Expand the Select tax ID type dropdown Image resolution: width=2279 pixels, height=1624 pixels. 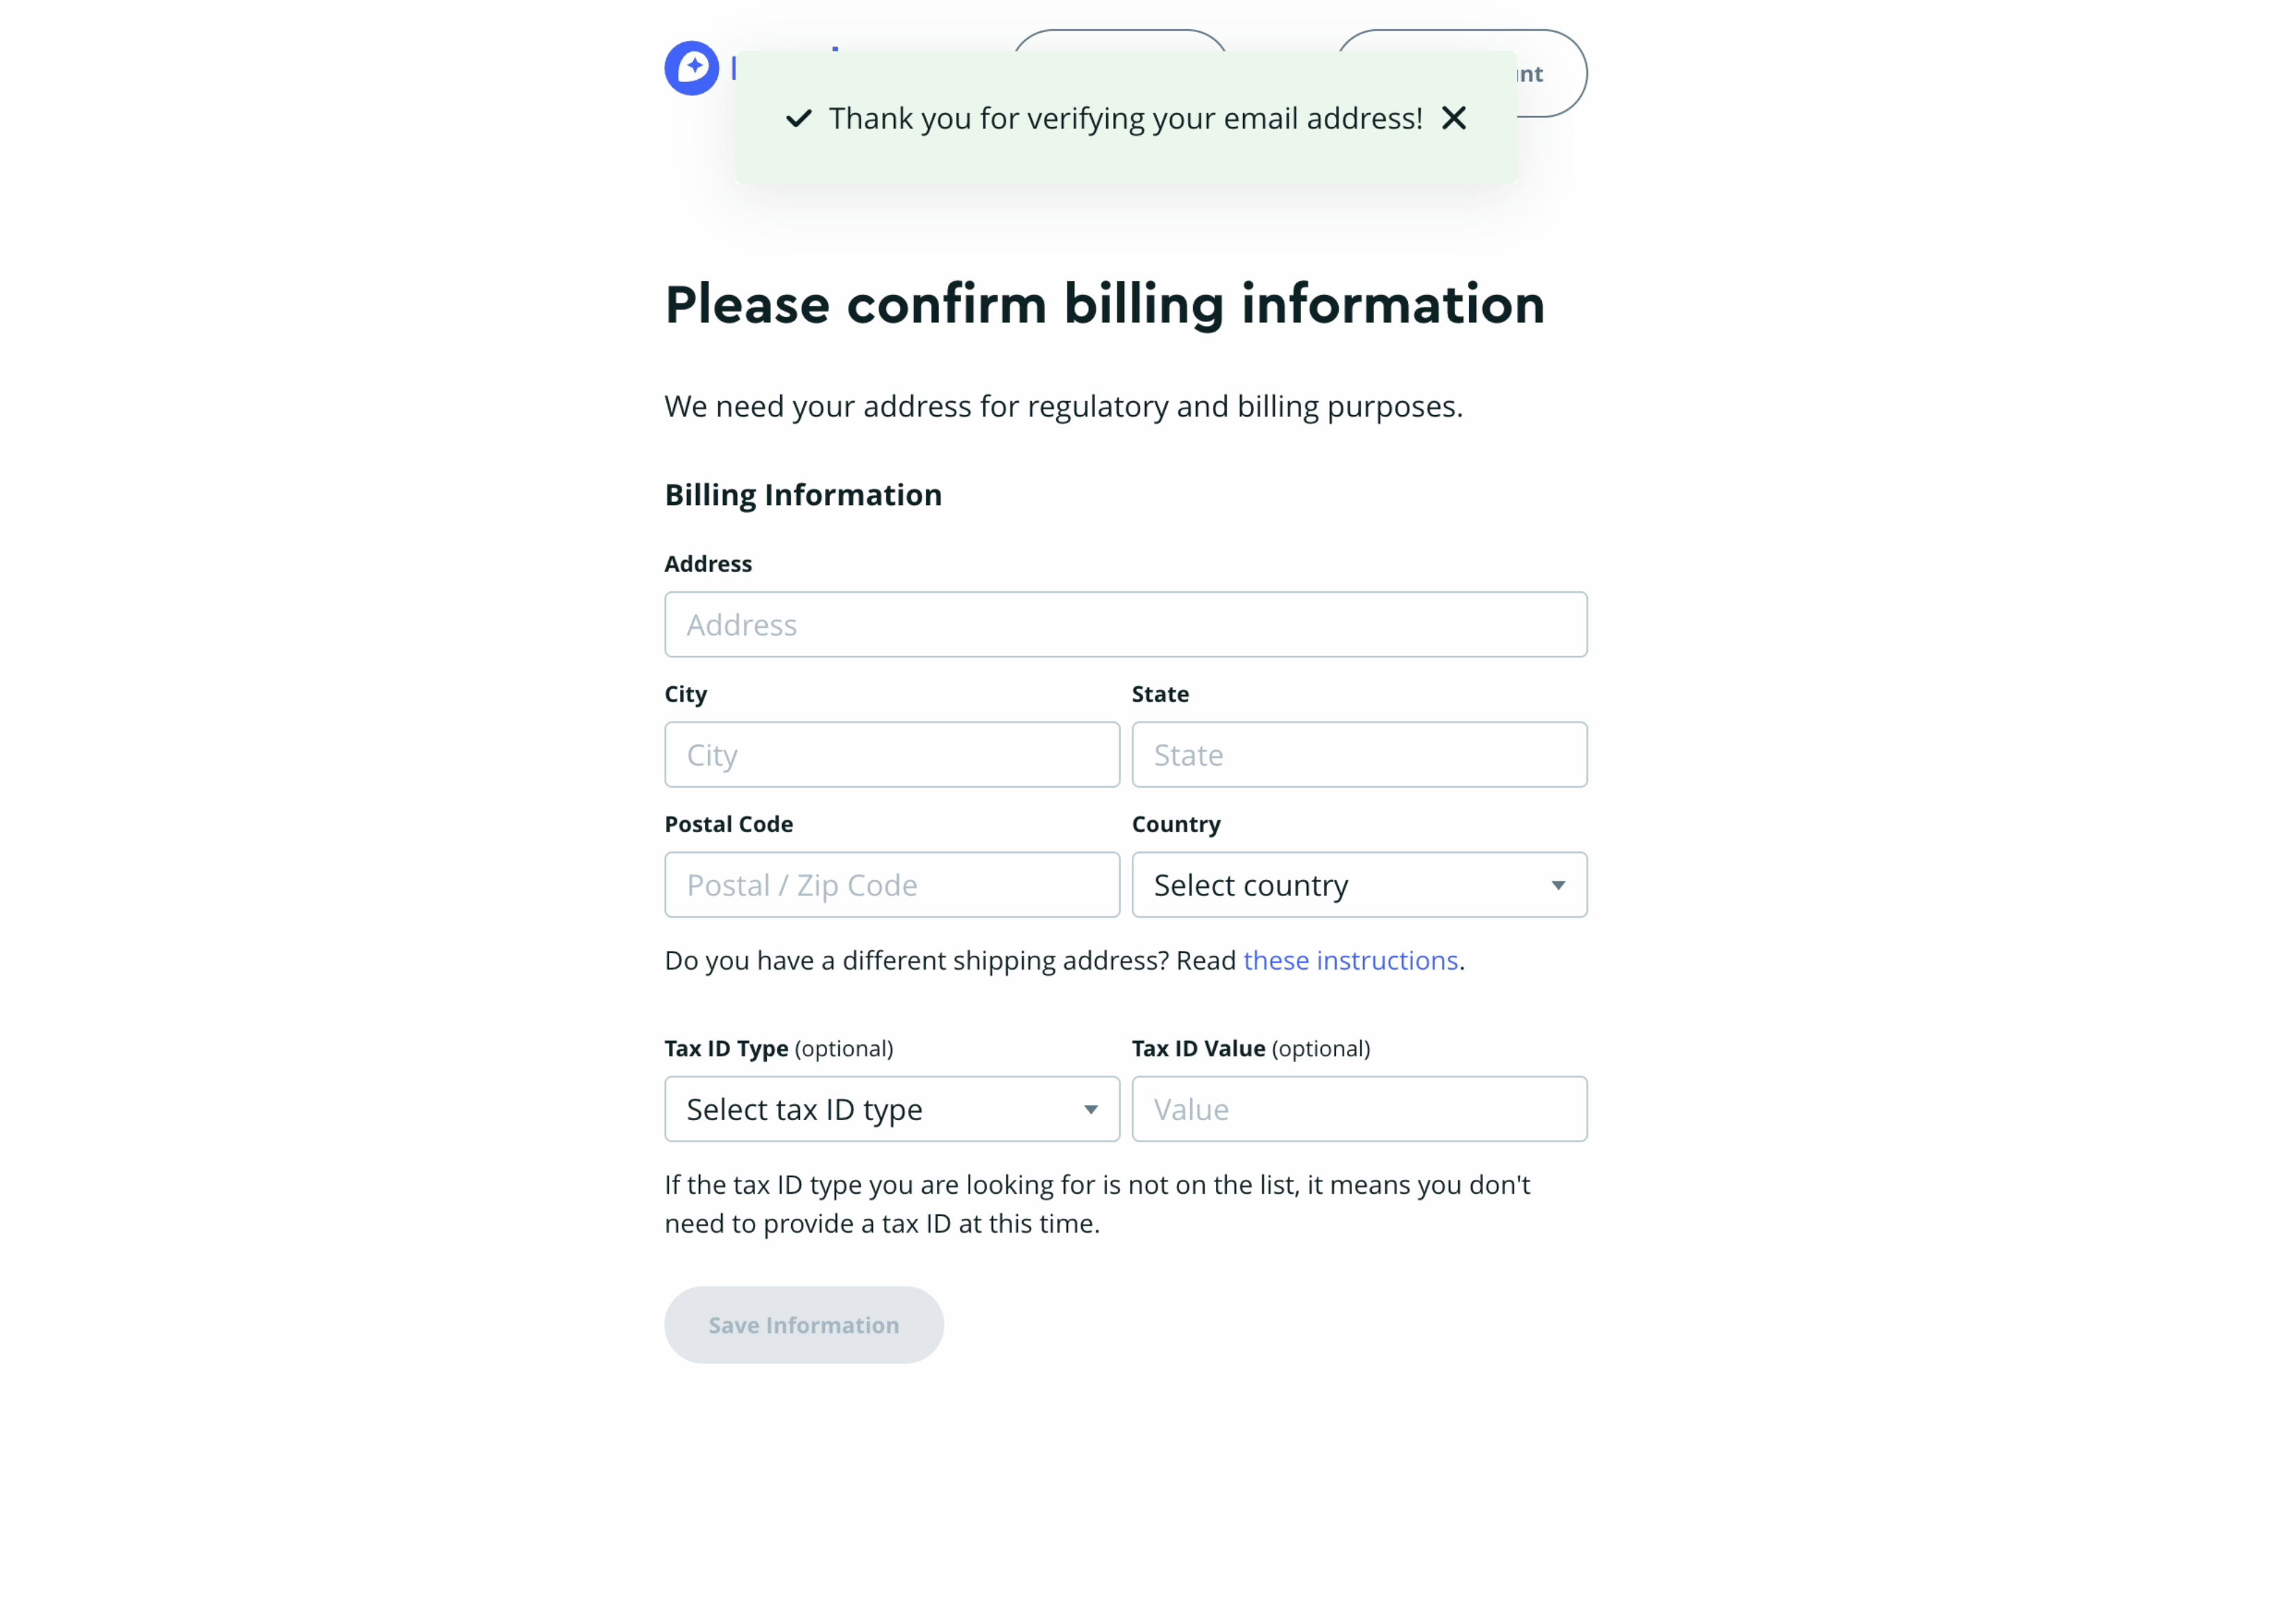pos(870,1108)
